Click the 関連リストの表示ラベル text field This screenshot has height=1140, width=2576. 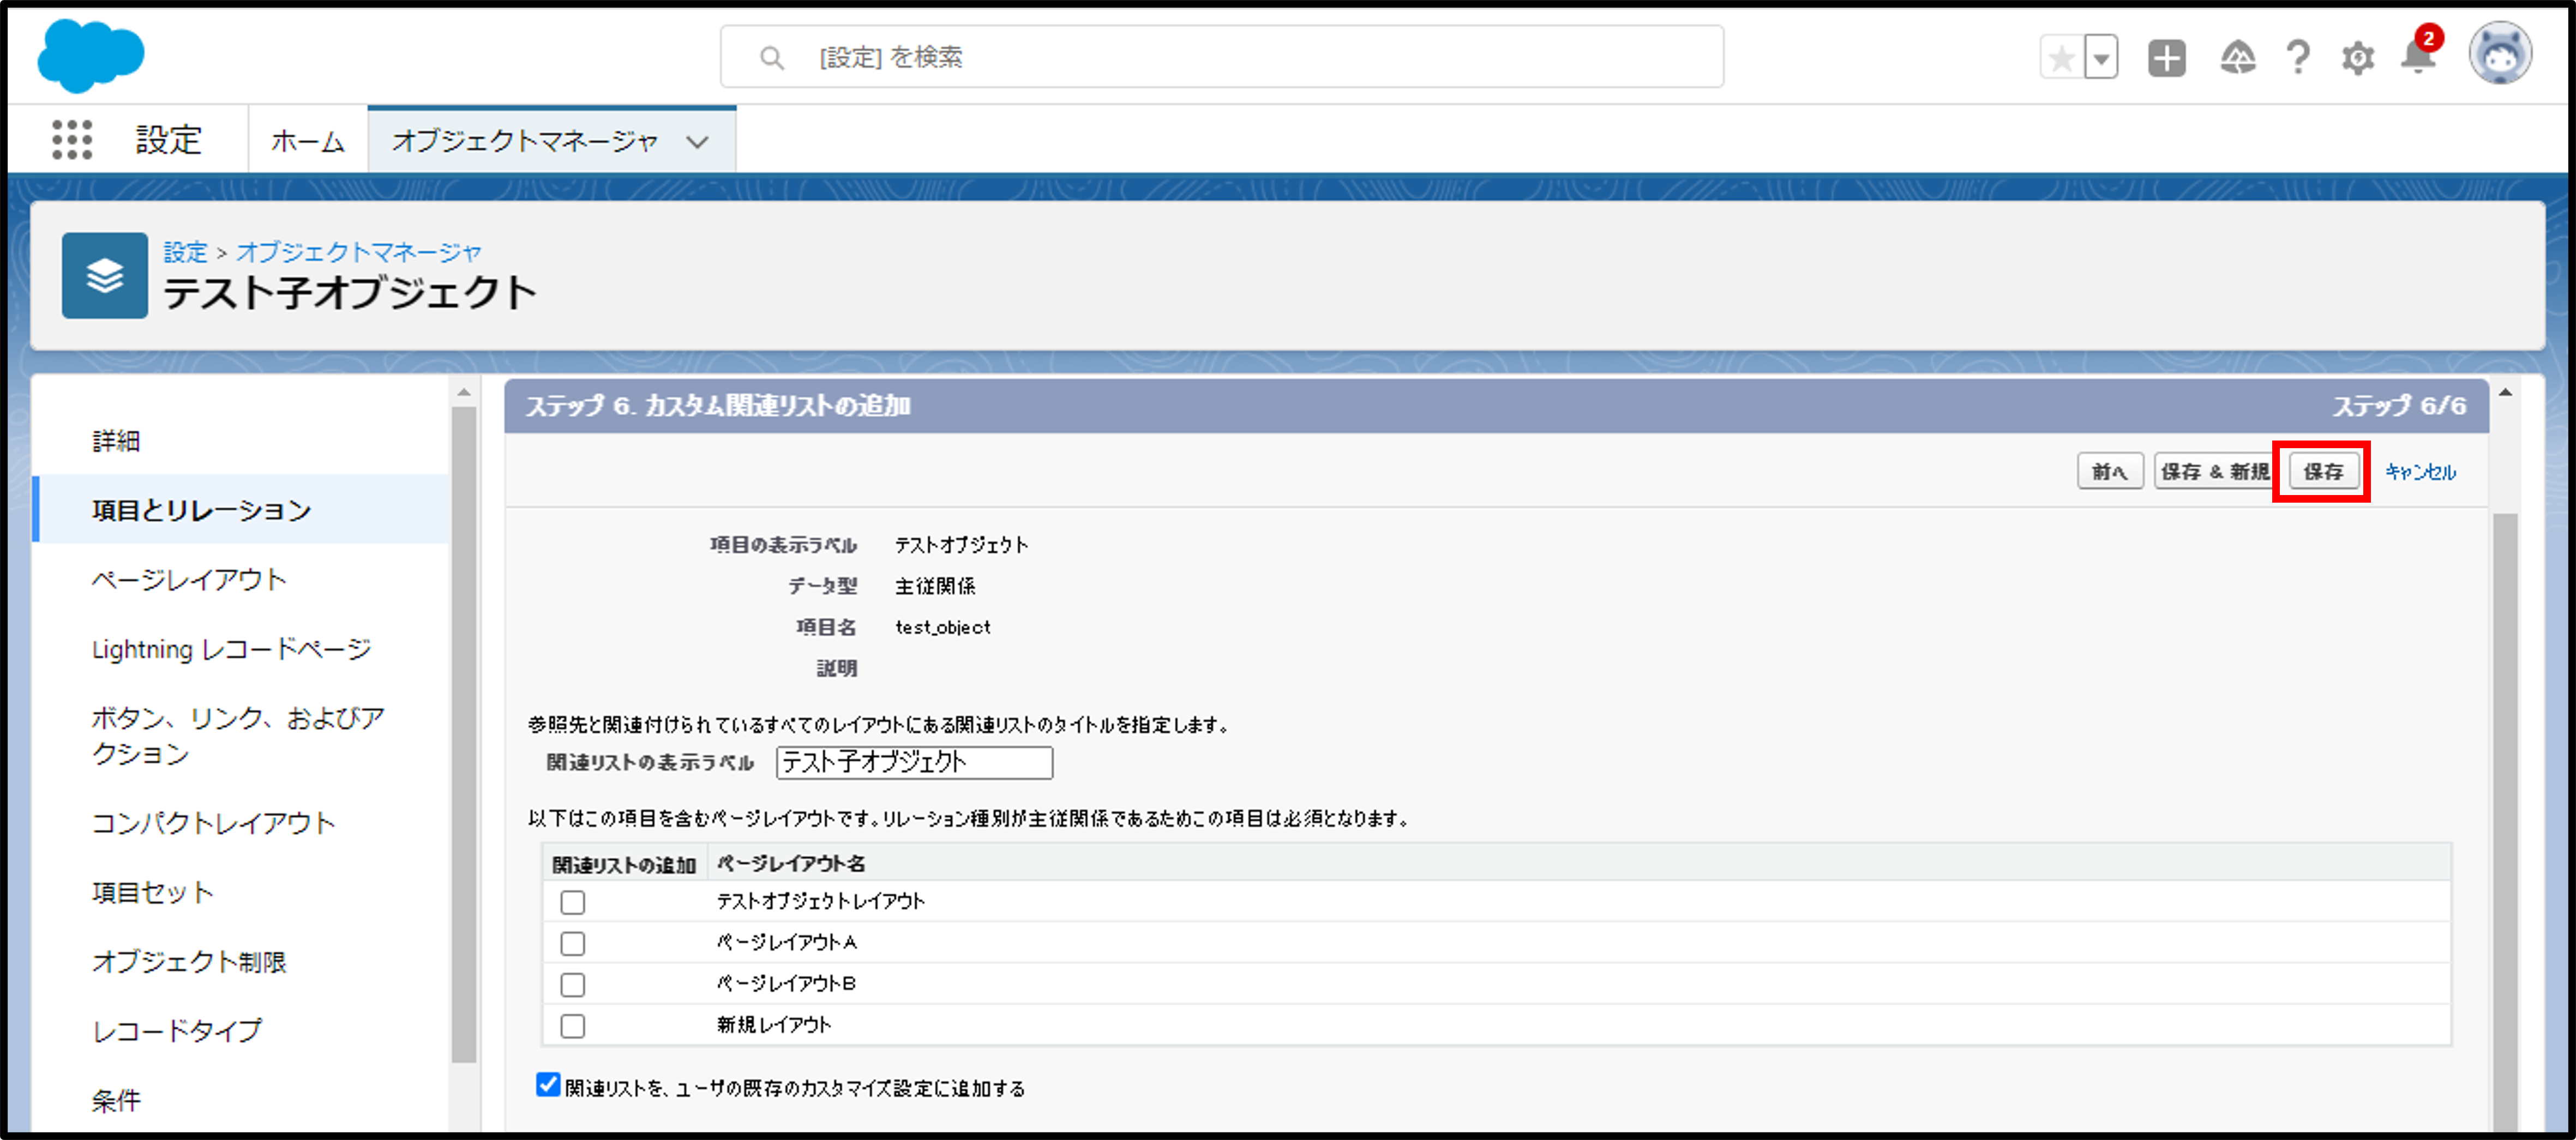pyautogui.click(x=914, y=762)
